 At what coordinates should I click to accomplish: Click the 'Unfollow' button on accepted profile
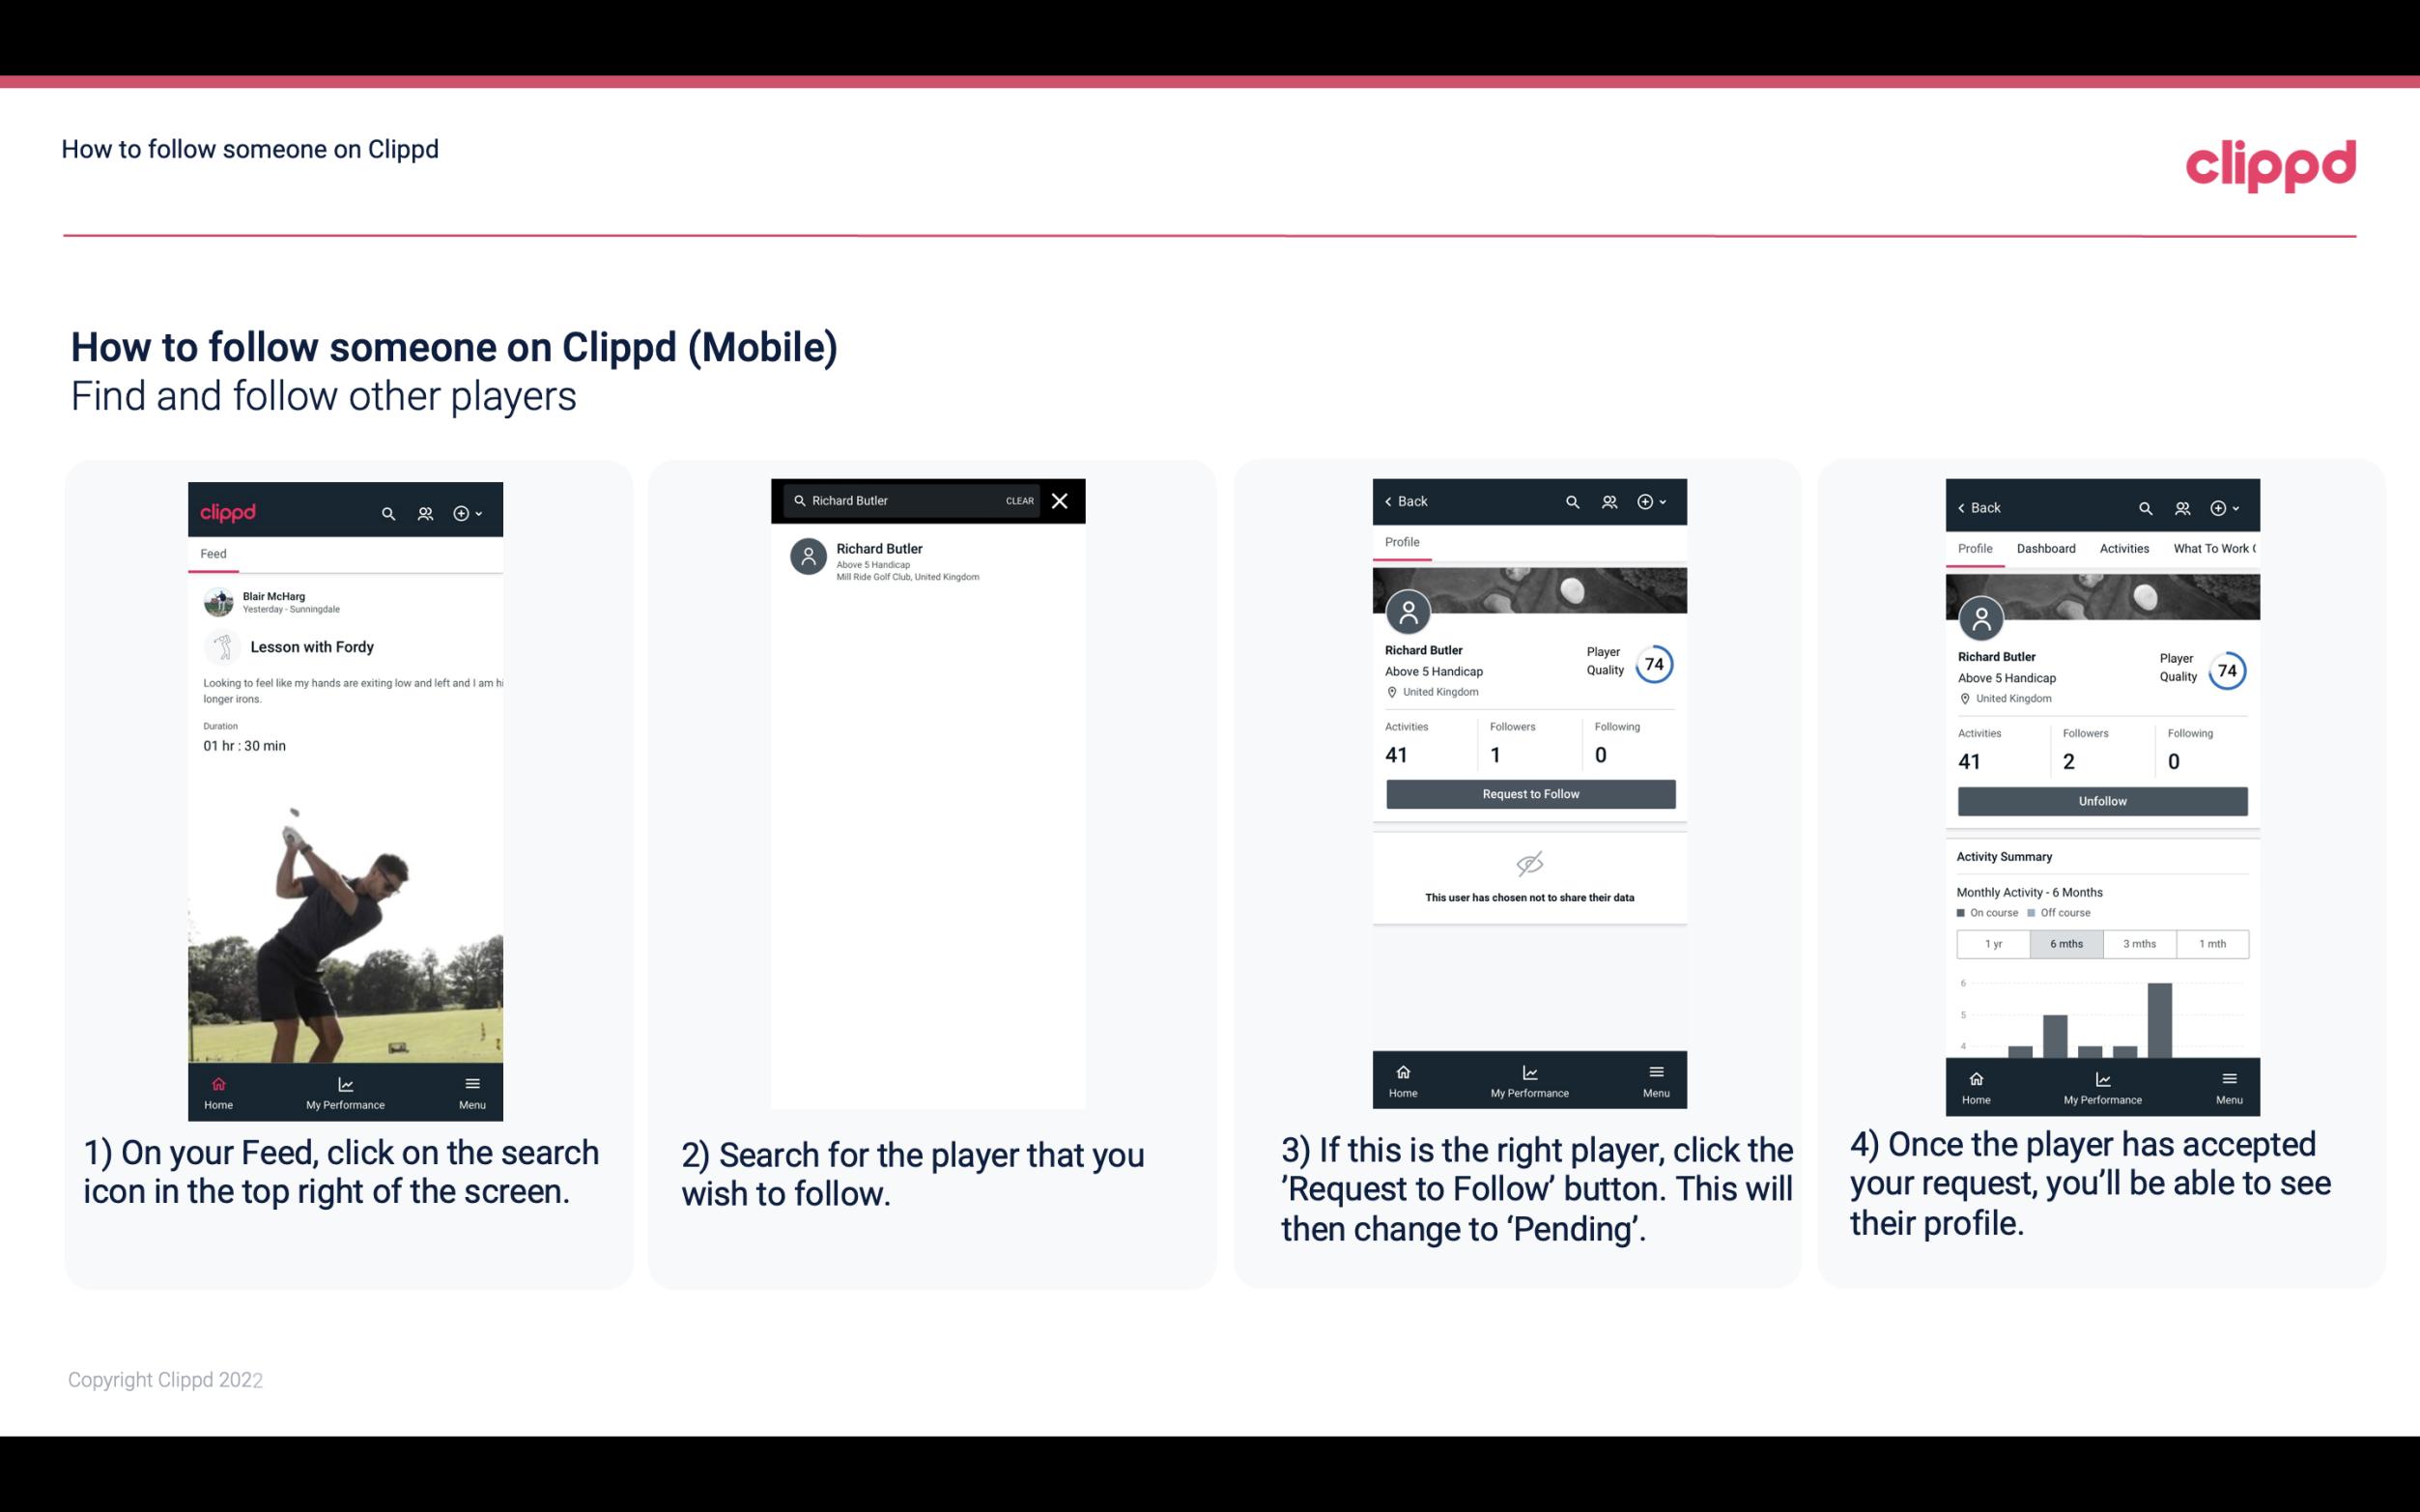[x=2101, y=800]
